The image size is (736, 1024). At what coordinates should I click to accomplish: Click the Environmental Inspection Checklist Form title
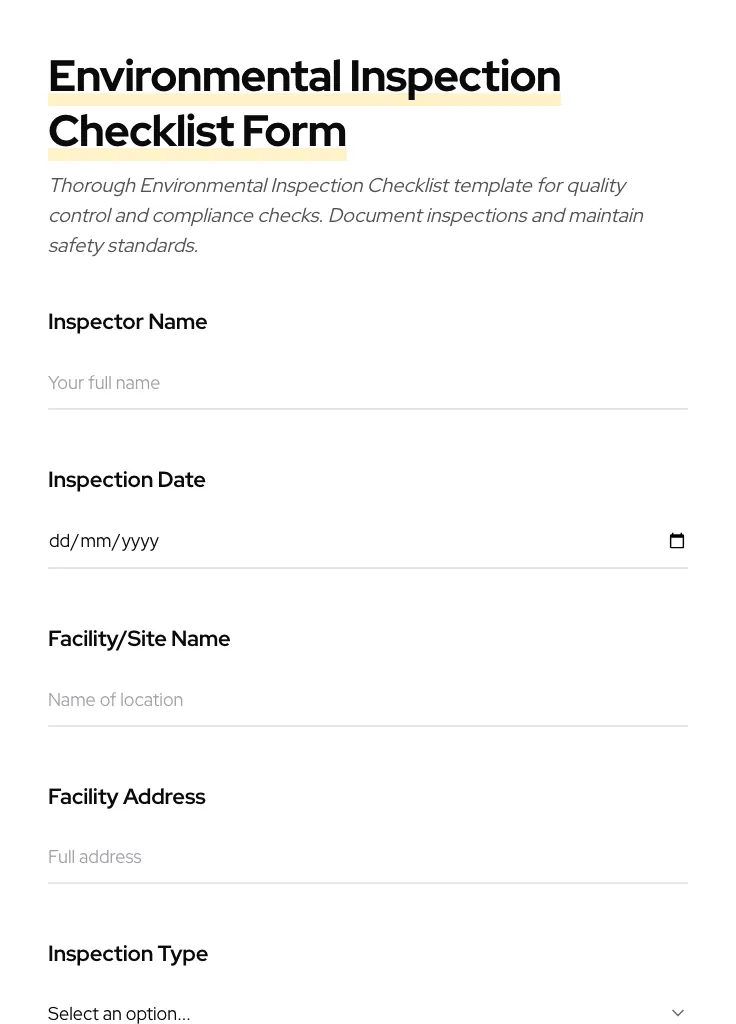[x=304, y=103]
